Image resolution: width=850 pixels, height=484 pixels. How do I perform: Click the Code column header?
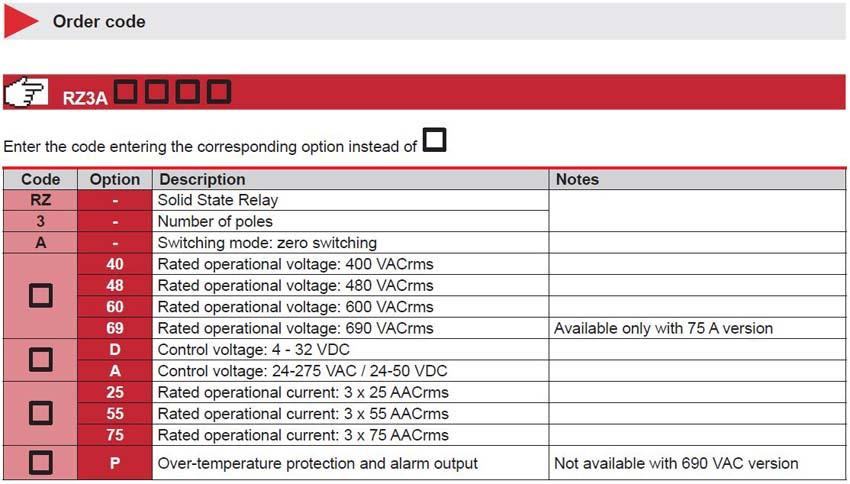pyautogui.click(x=41, y=179)
